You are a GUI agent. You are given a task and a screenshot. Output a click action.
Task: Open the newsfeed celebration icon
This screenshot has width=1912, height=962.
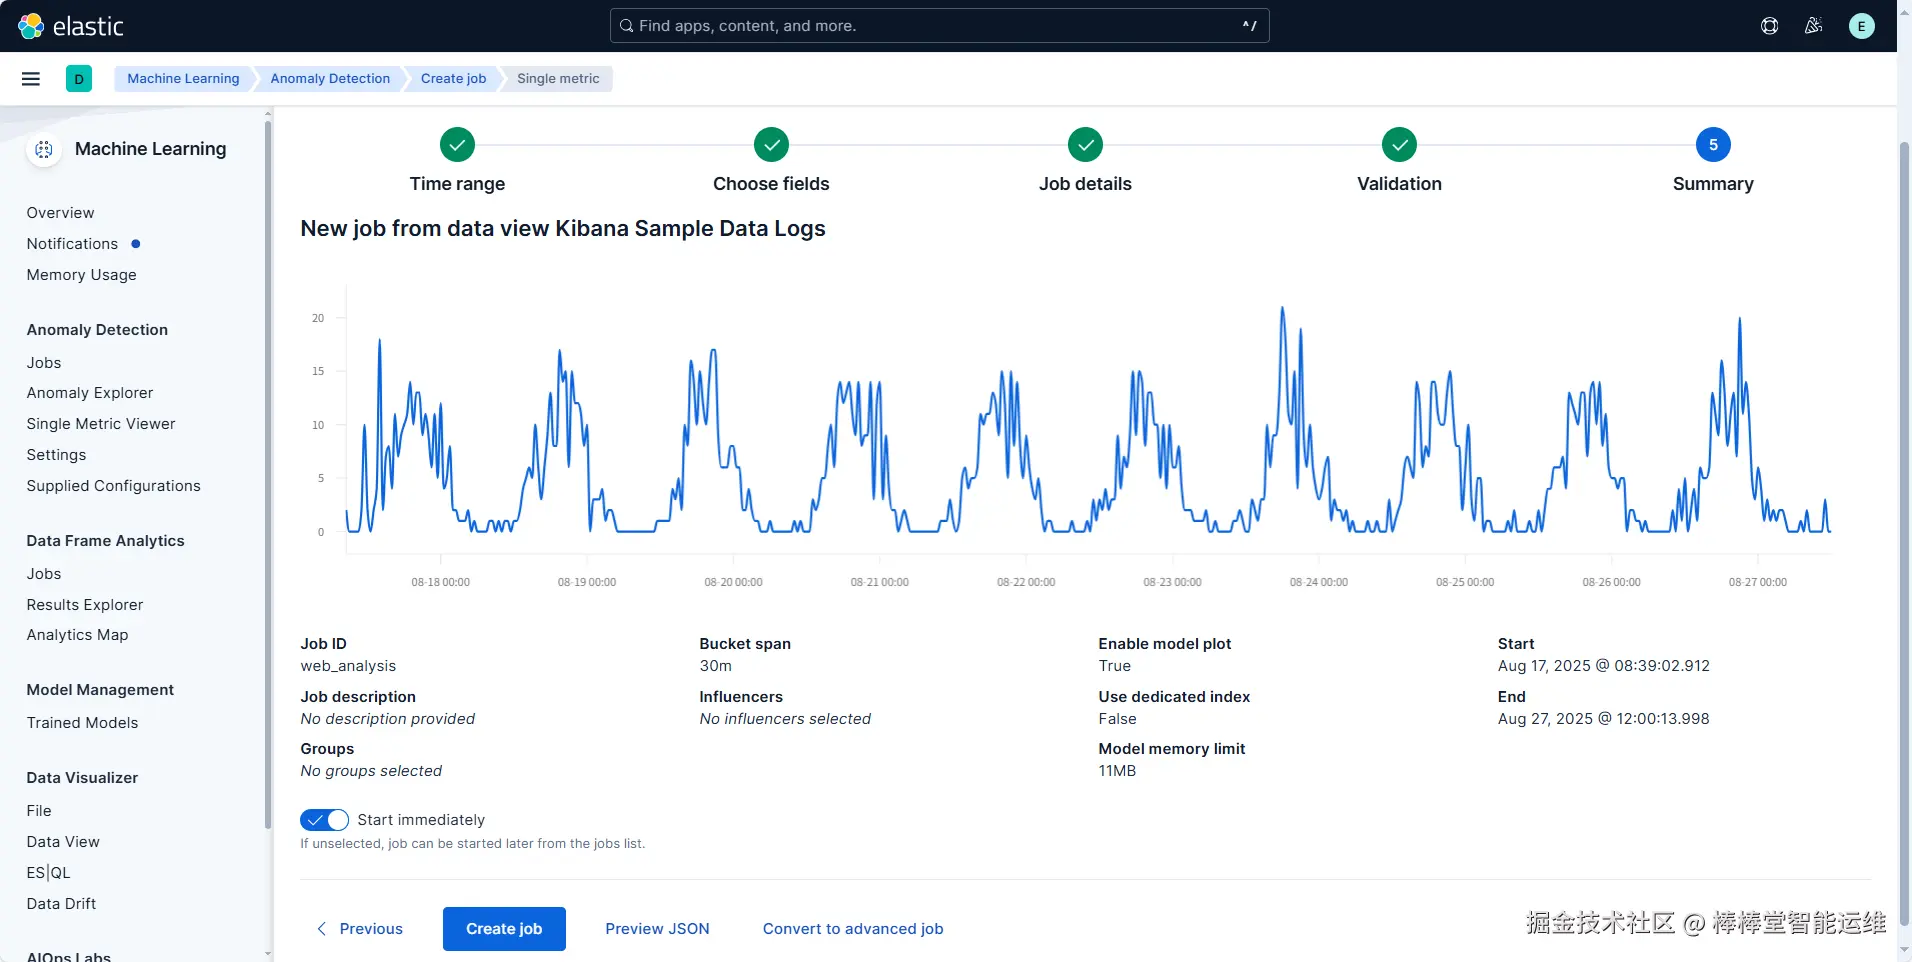pos(1813,26)
